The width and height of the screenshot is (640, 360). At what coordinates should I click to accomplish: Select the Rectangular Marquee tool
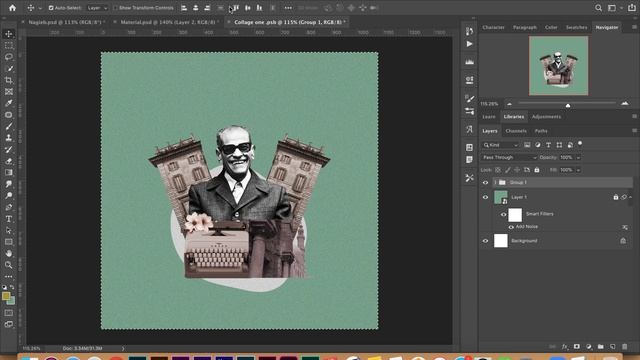9,46
